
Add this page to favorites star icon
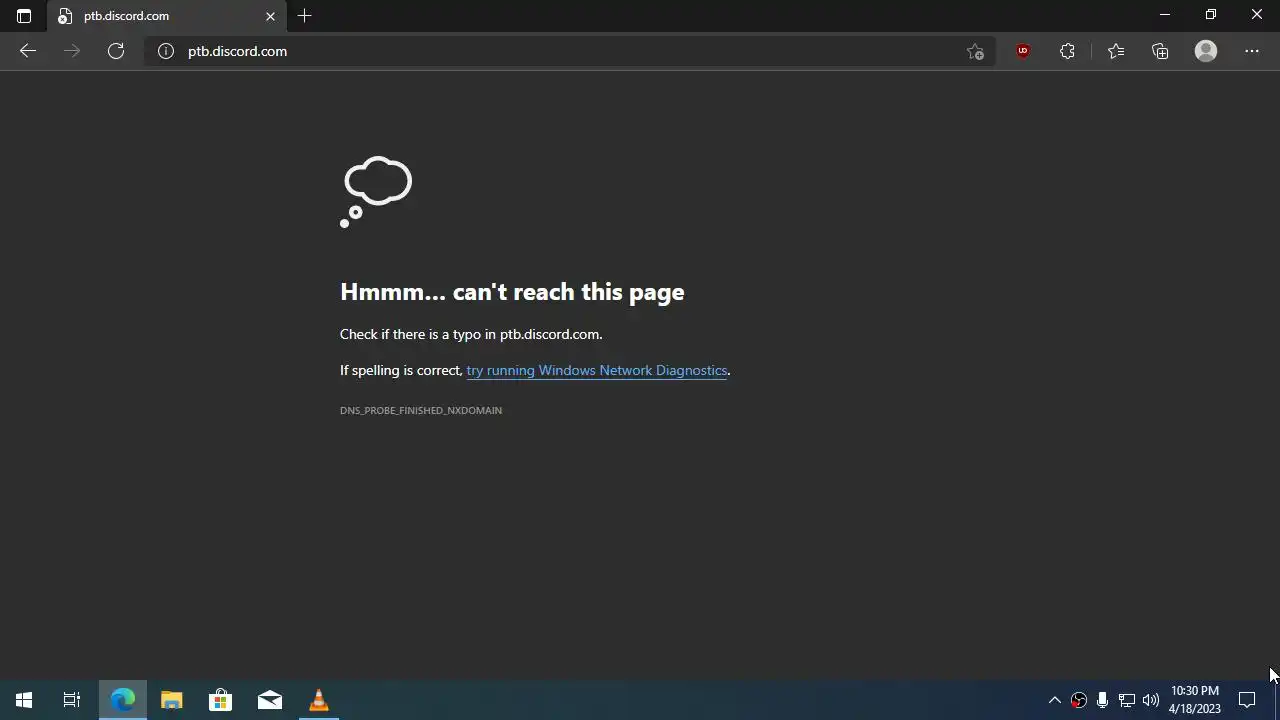(x=975, y=51)
